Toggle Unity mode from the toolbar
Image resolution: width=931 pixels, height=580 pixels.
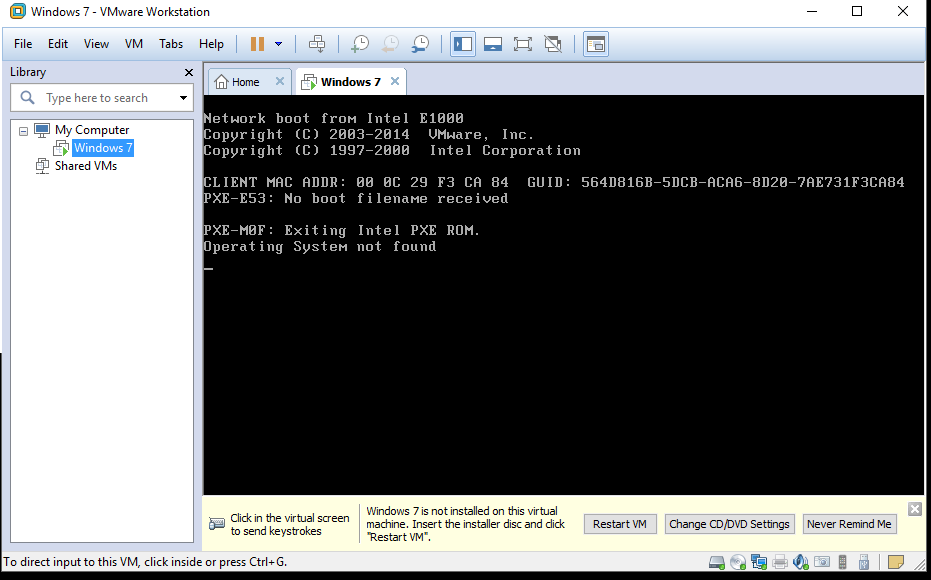pyautogui.click(x=553, y=44)
